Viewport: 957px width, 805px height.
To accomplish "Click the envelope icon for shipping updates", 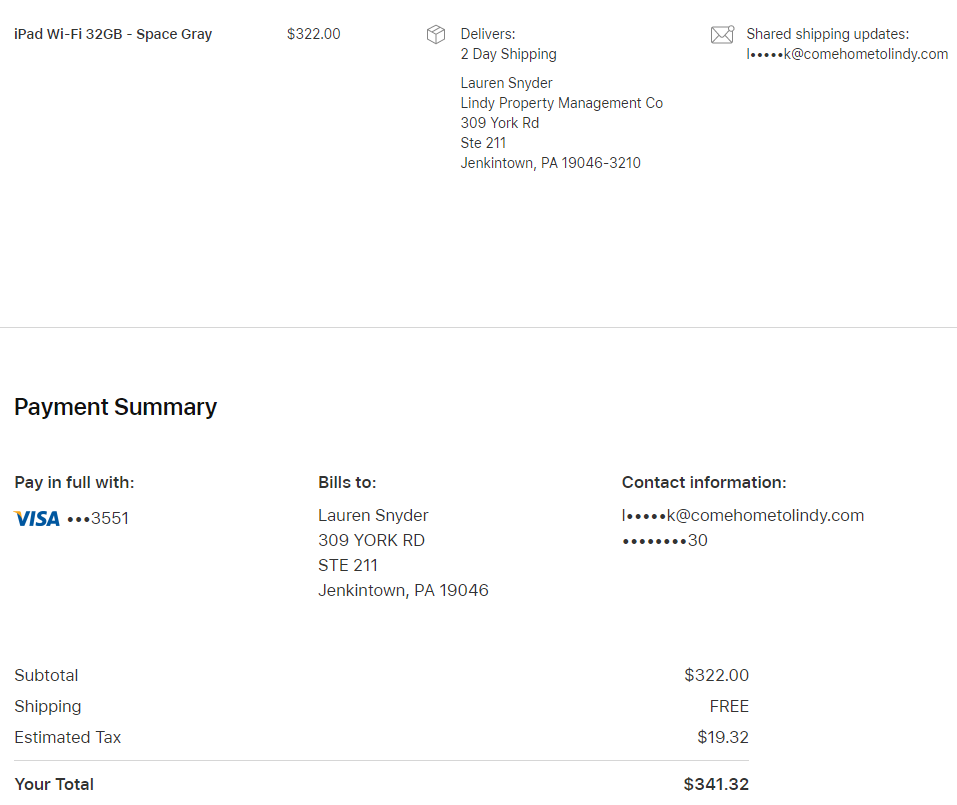I will [x=722, y=35].
